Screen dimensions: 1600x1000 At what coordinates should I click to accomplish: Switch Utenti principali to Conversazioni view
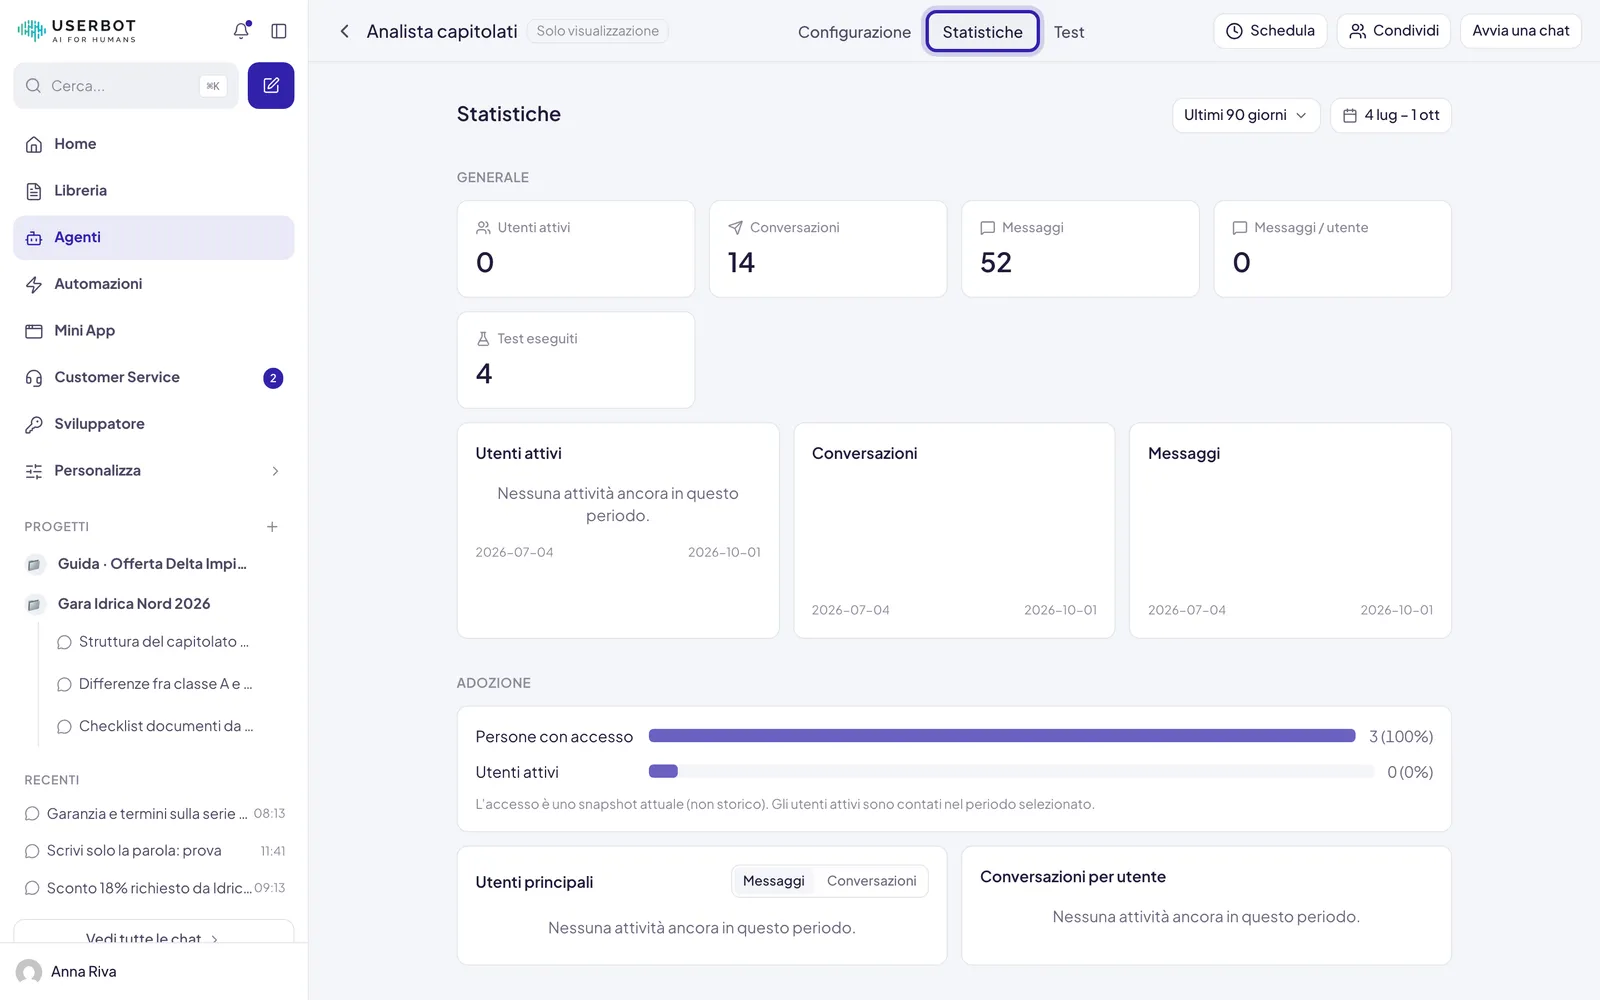coord(871,881)
